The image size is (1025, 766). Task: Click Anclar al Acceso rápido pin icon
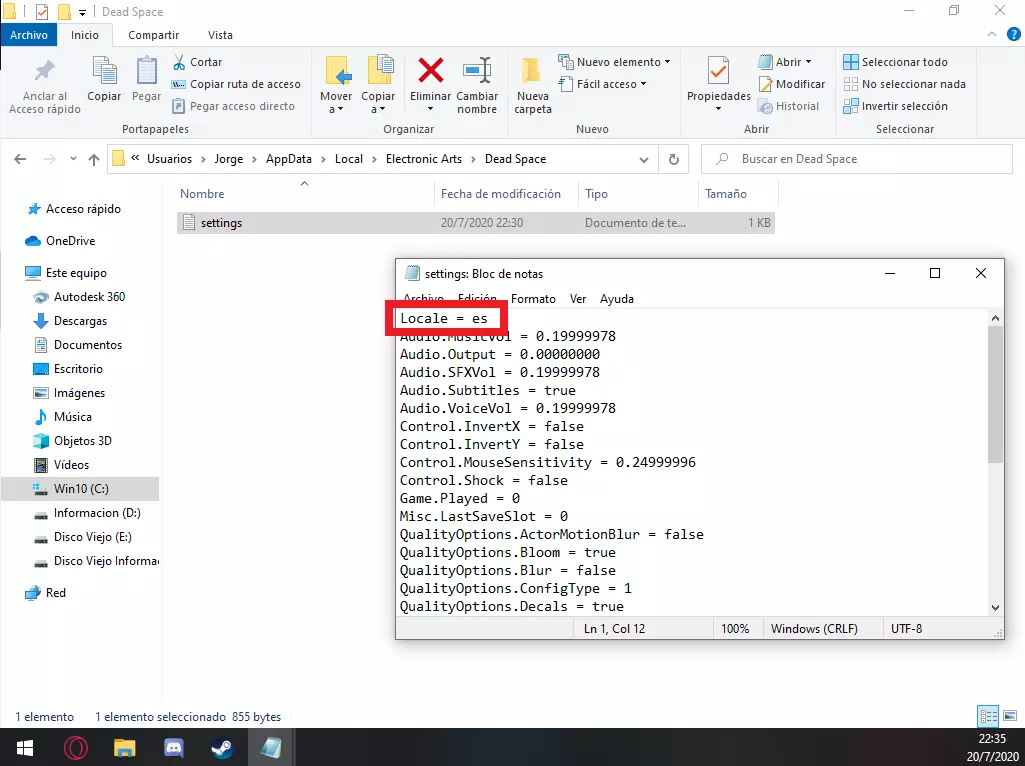point(44,72)
